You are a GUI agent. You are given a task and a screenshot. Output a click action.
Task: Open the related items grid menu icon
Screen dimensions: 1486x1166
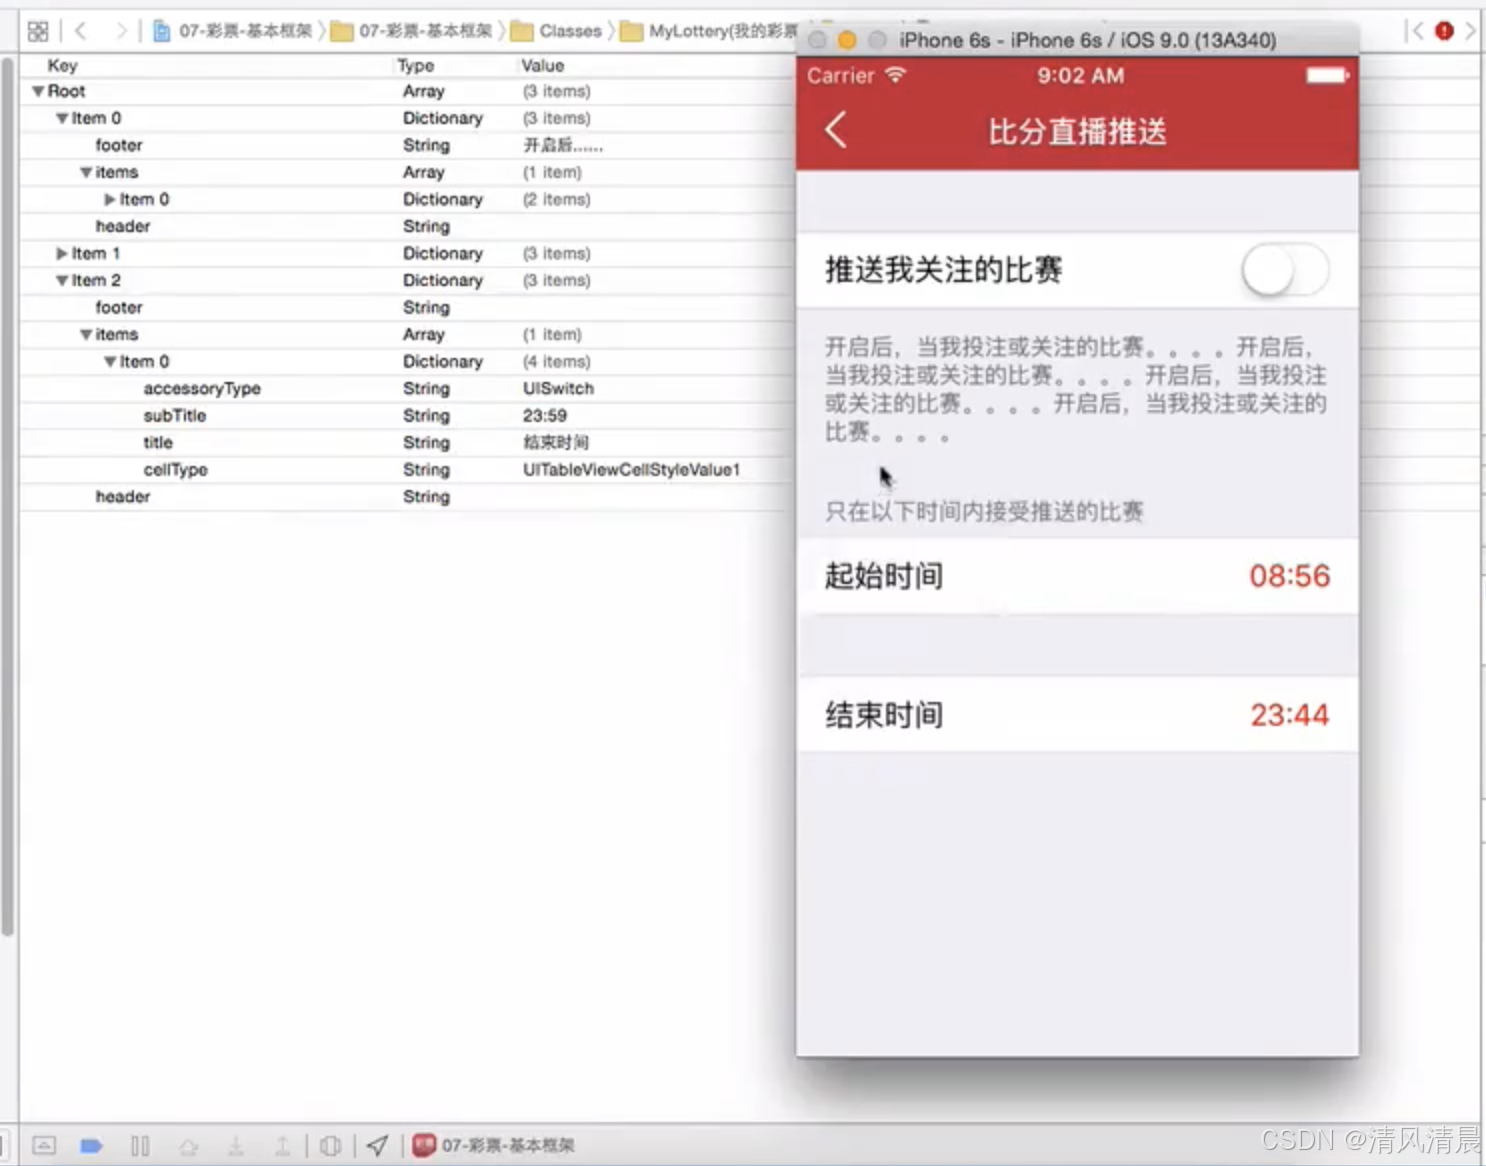38,31
